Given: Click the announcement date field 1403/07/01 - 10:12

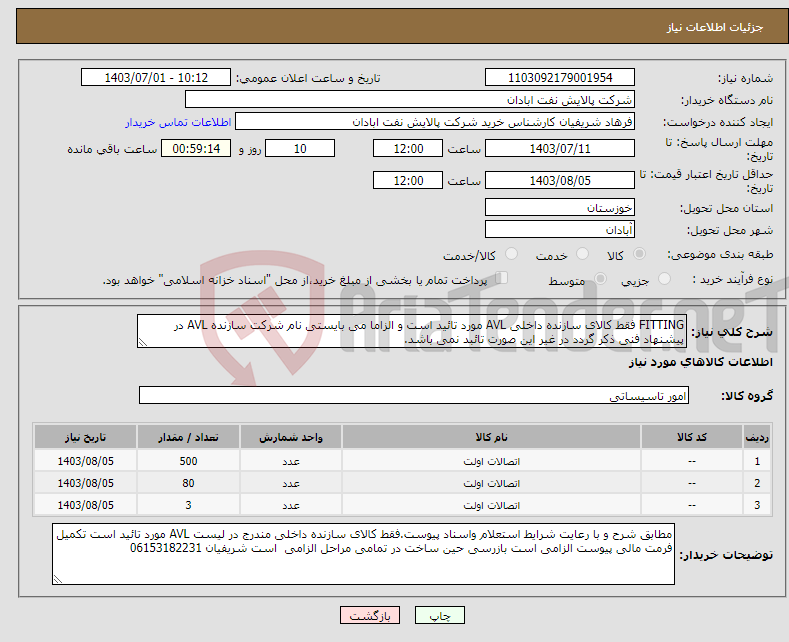Looking at the screenshot, I should click(x=156, y=77).
